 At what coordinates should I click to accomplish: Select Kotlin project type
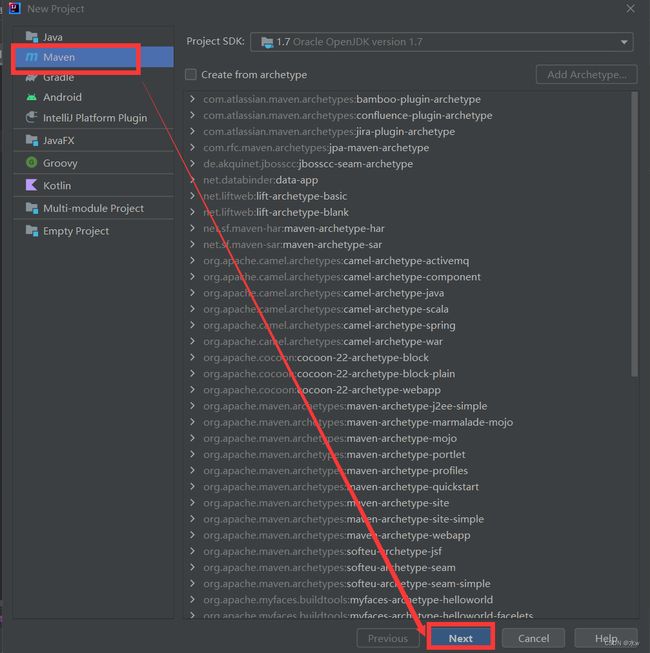click(x=94, y=185)
